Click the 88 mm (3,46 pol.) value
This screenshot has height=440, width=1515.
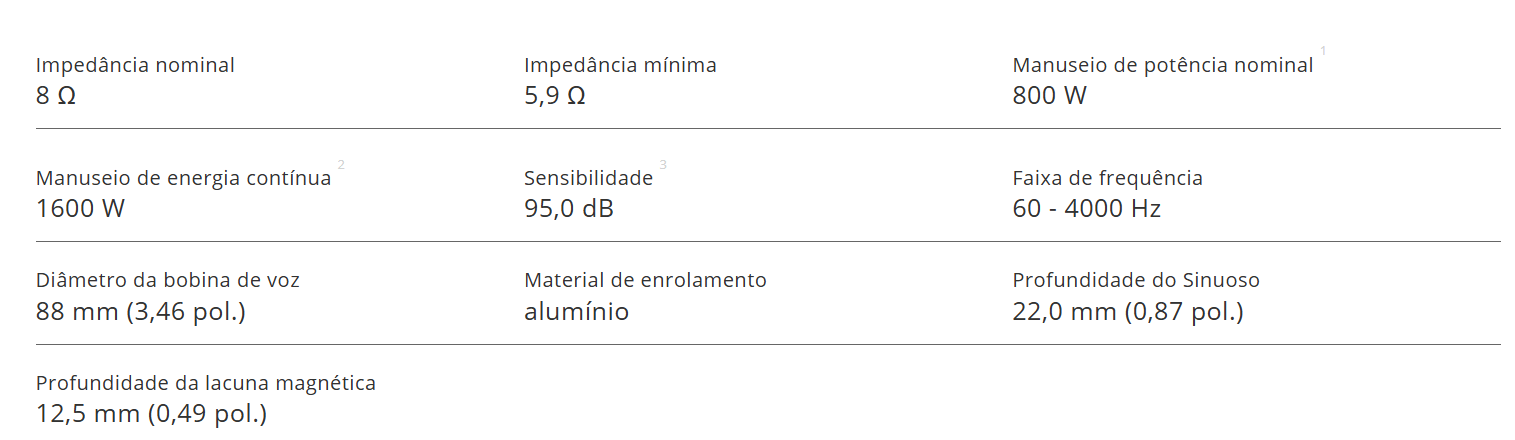click(141, 311)
